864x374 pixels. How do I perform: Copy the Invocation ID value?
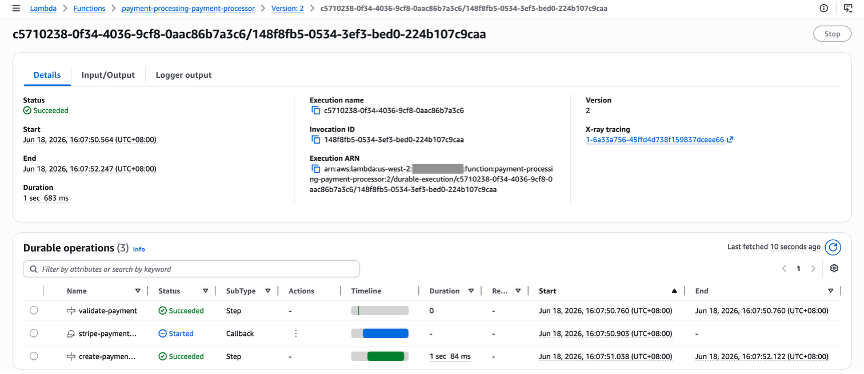pos(316,139)
